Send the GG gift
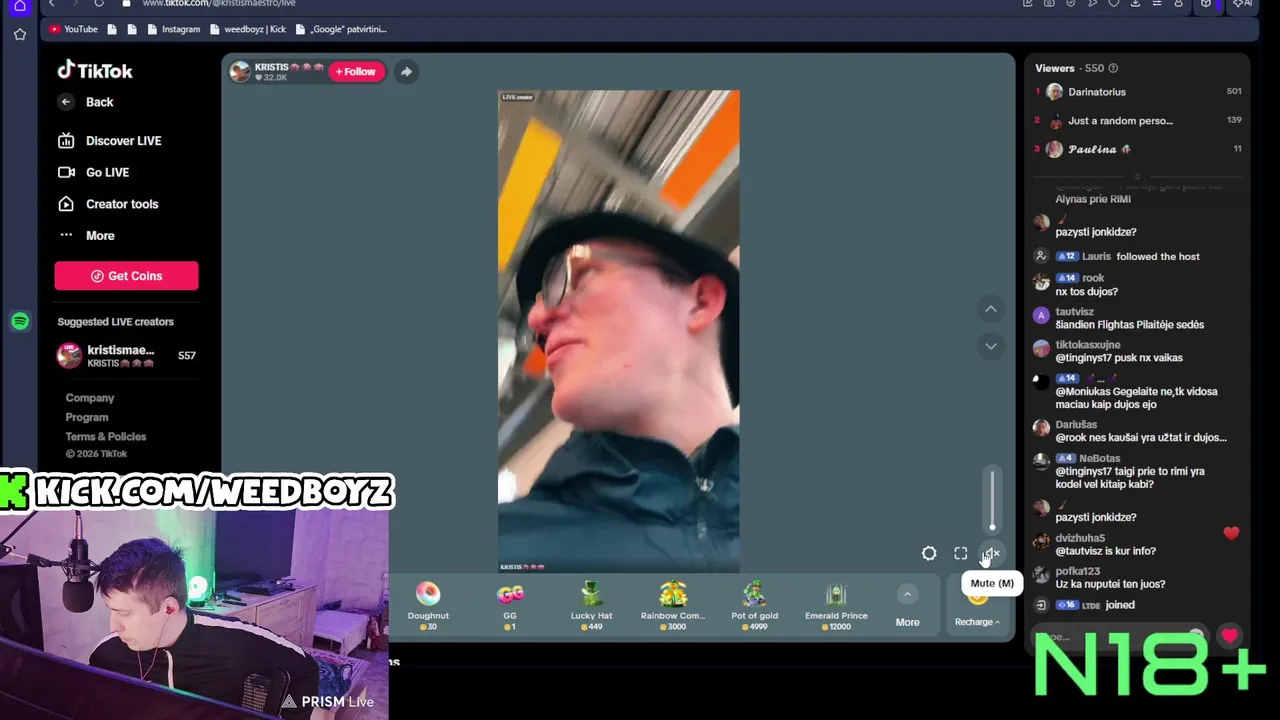1280x720 pixels. (510, 606)
